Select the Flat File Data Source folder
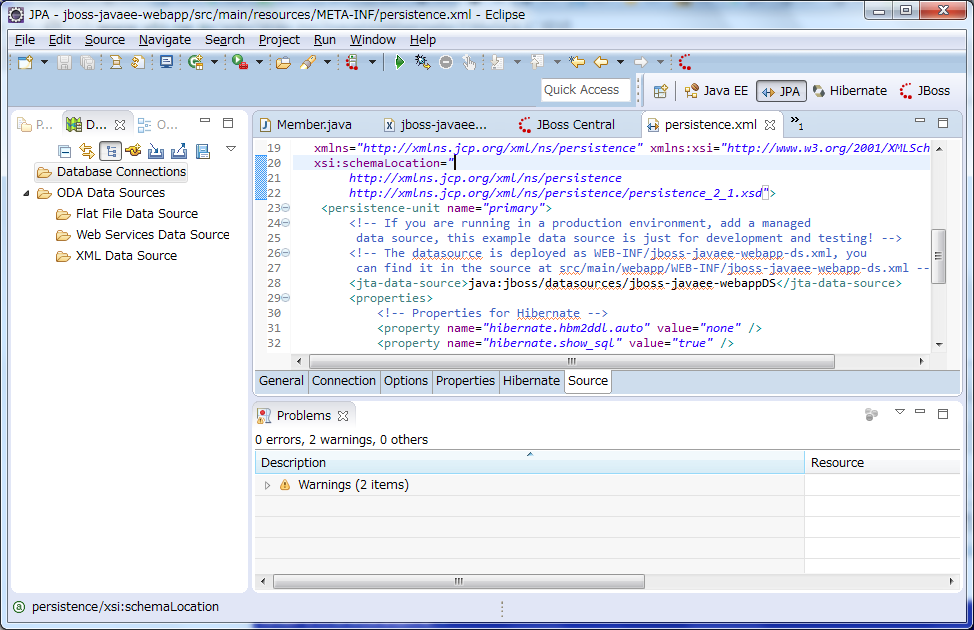974x630 pixels. coord(136,214)
